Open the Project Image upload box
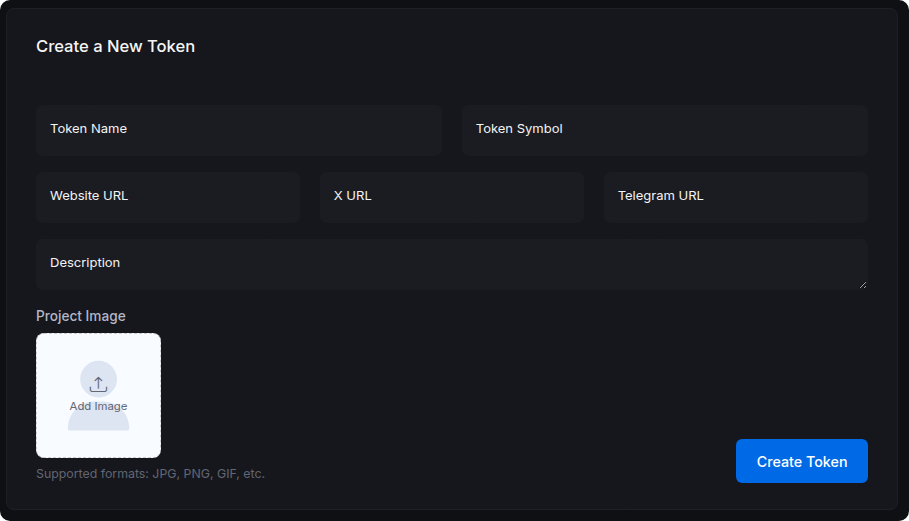This screenshot has height=521, width=909. point(99,395)
